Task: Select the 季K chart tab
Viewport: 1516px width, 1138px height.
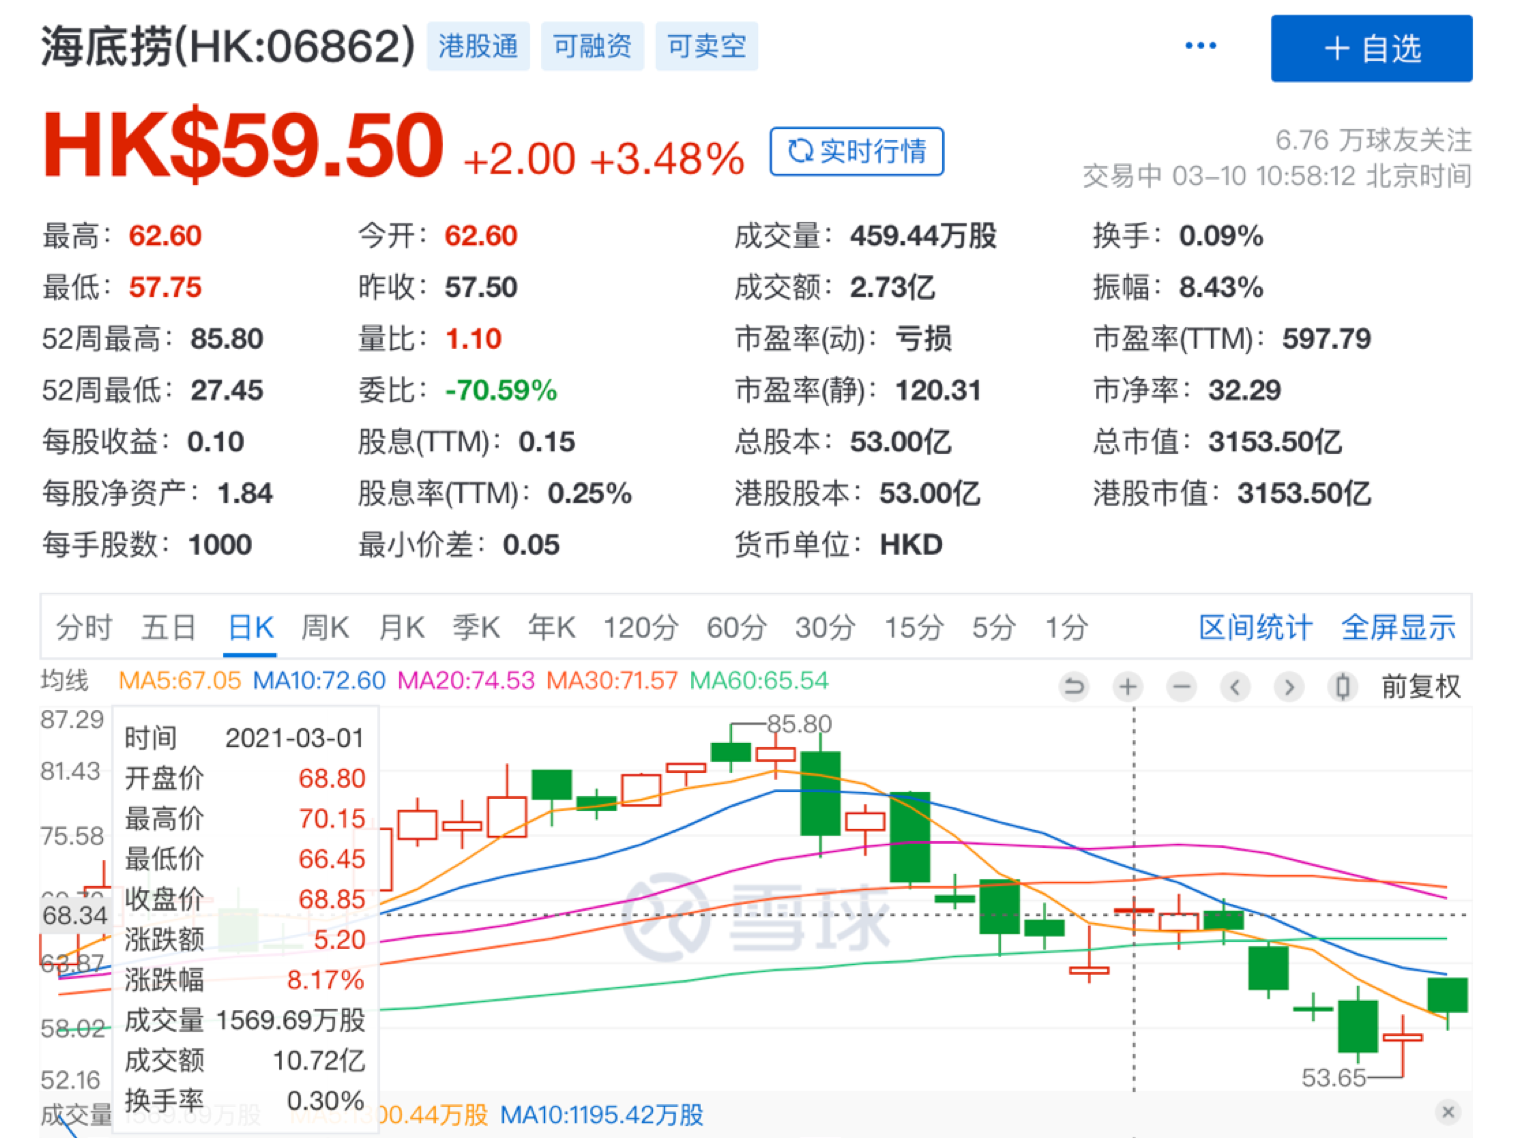Action: [476, 628]
